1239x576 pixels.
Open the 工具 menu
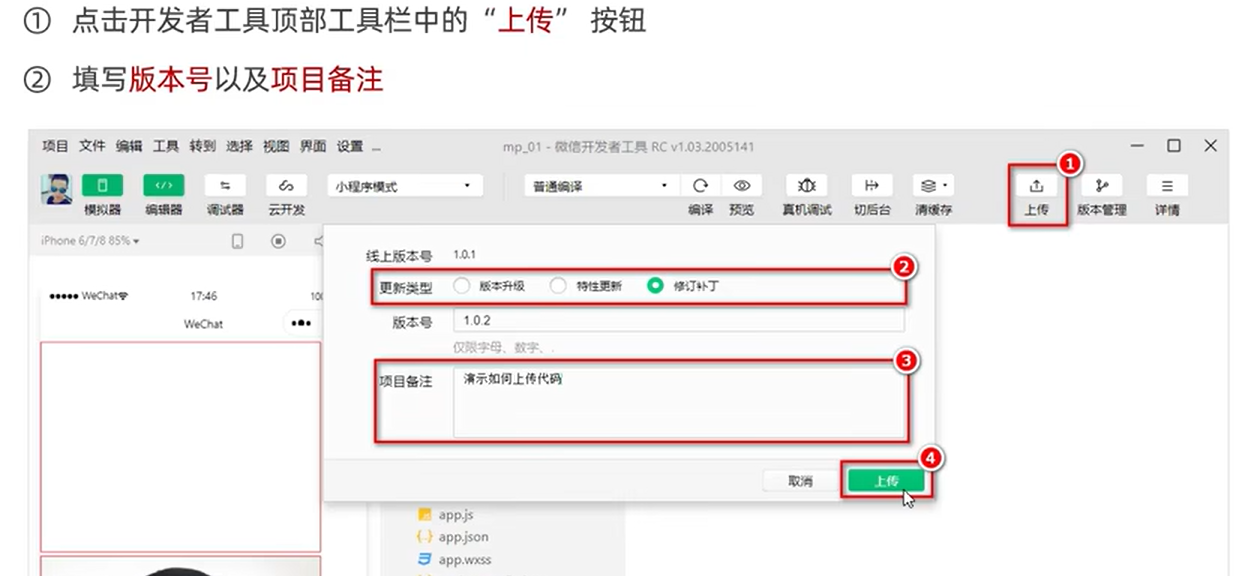pos(166,146)
